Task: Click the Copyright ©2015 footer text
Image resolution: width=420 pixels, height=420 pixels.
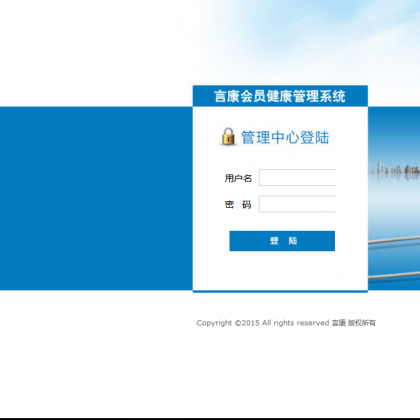Action: pos(228,323)
